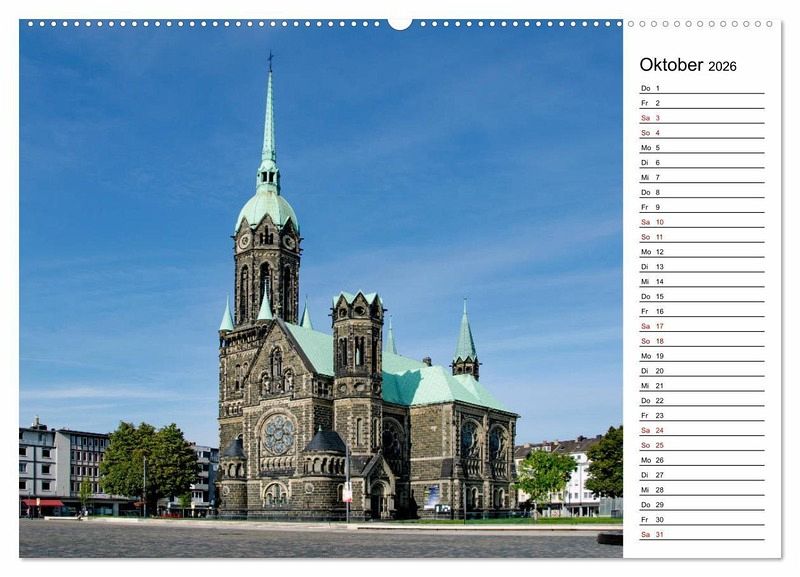This screenshot has height=577, width=800.
Task: Click the round hanging hole at top
Action: [x=400, y=22]
